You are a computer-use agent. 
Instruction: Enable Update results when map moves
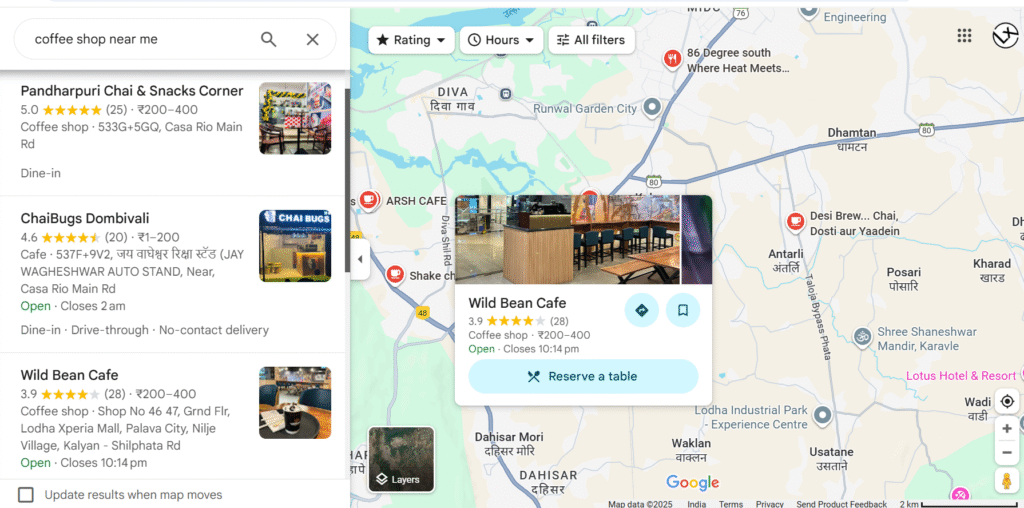[25, 495]
